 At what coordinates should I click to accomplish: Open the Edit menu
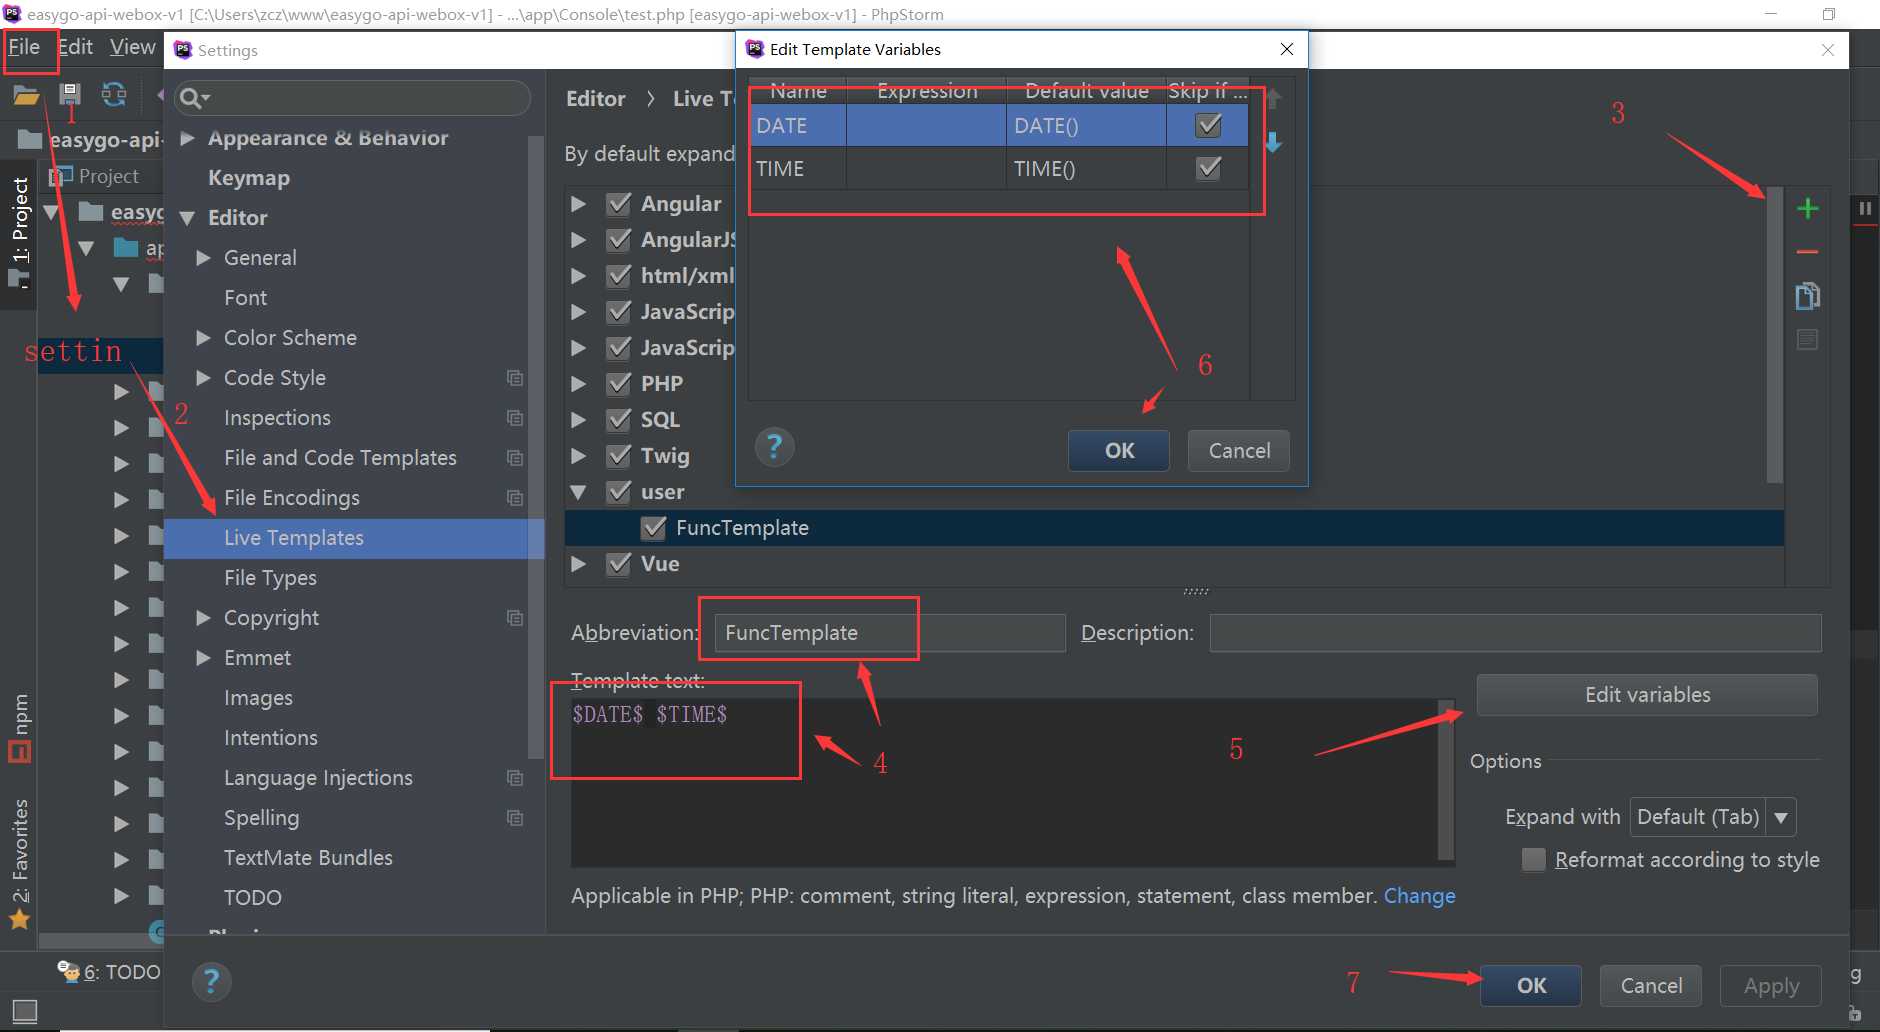pyautogui.click(x=75, y=47)
